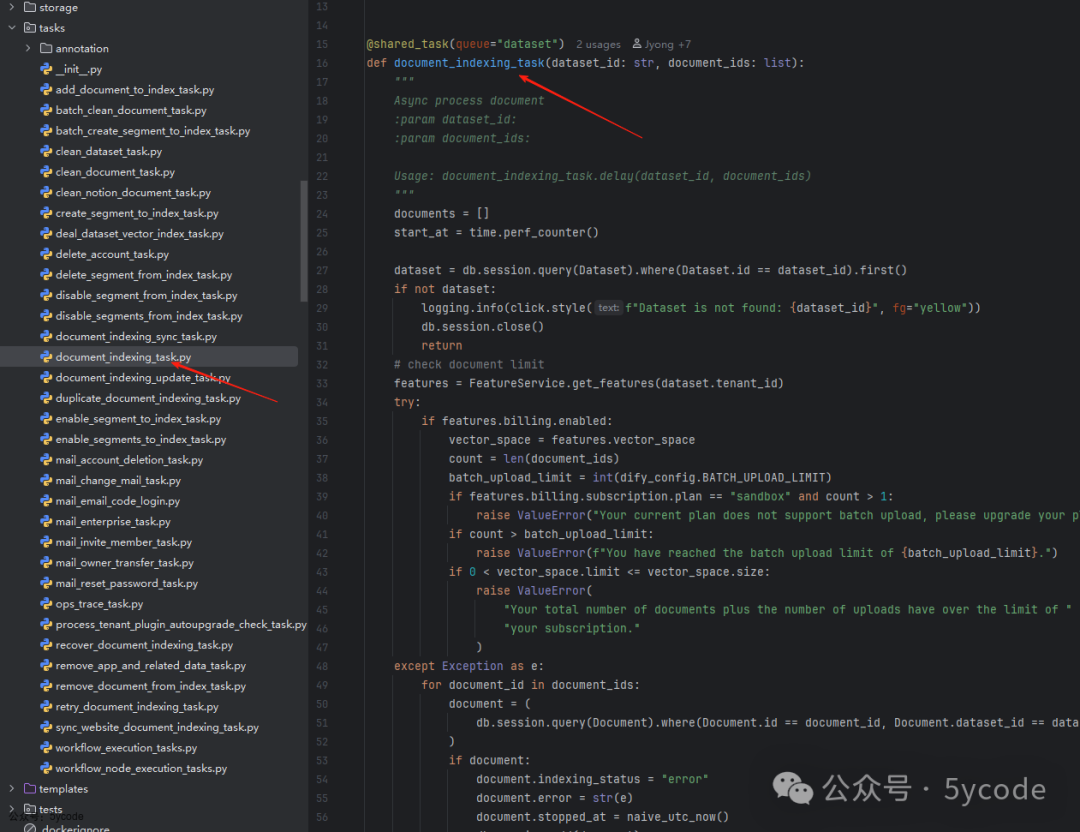Click the storage folder icon

click(x=29, y=7)
